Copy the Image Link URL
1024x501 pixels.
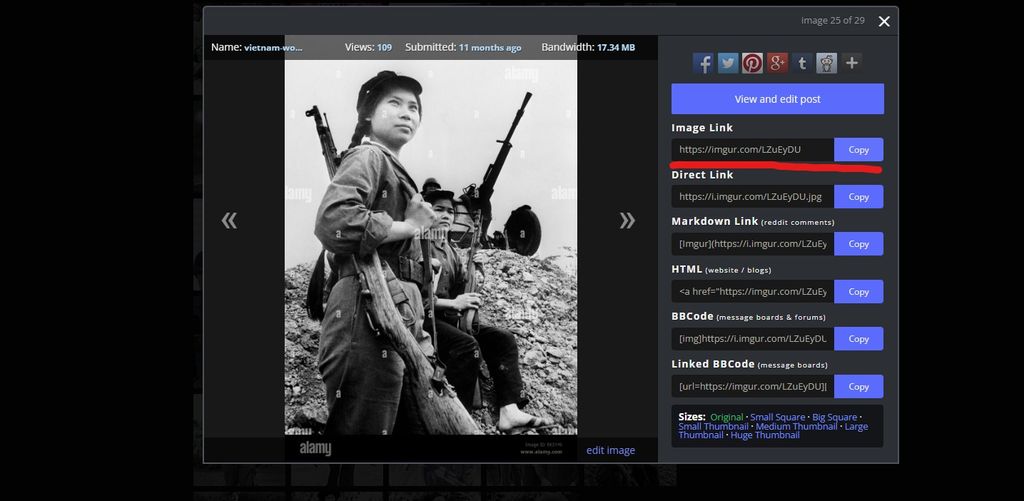coord(859,150)
